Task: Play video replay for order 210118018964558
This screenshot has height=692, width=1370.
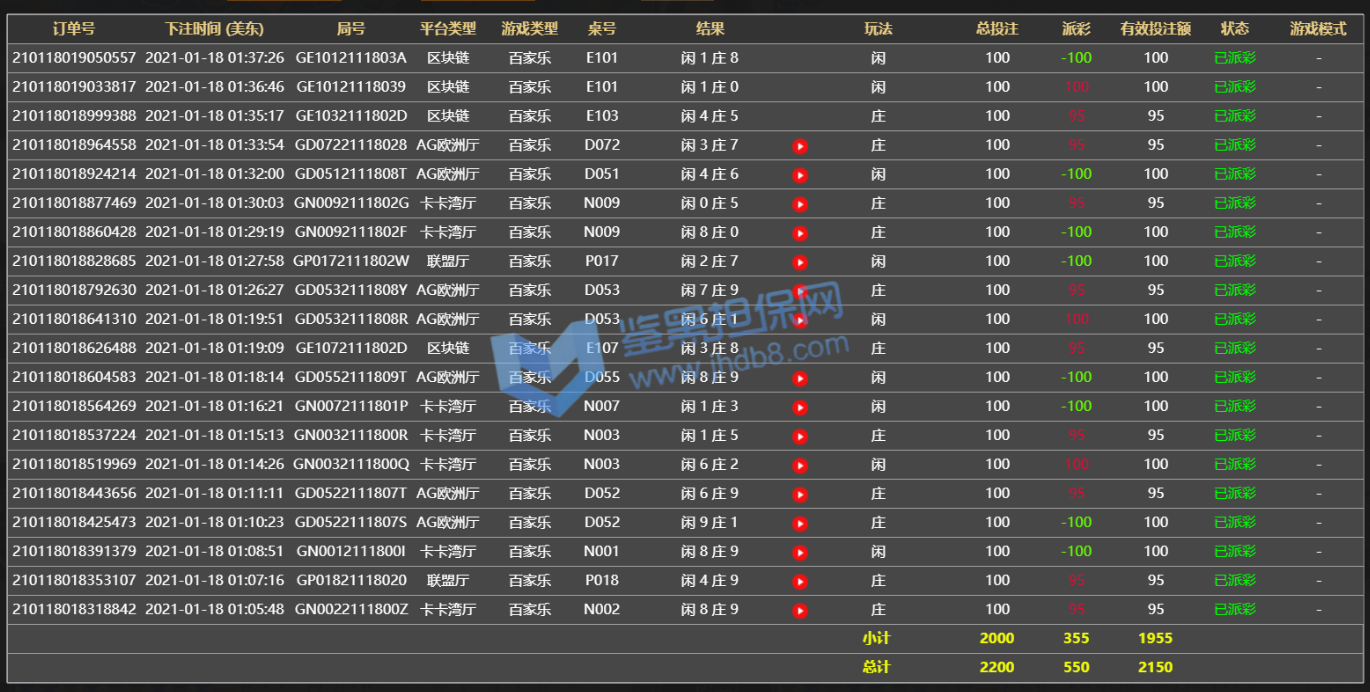Action: coord(800,146)
